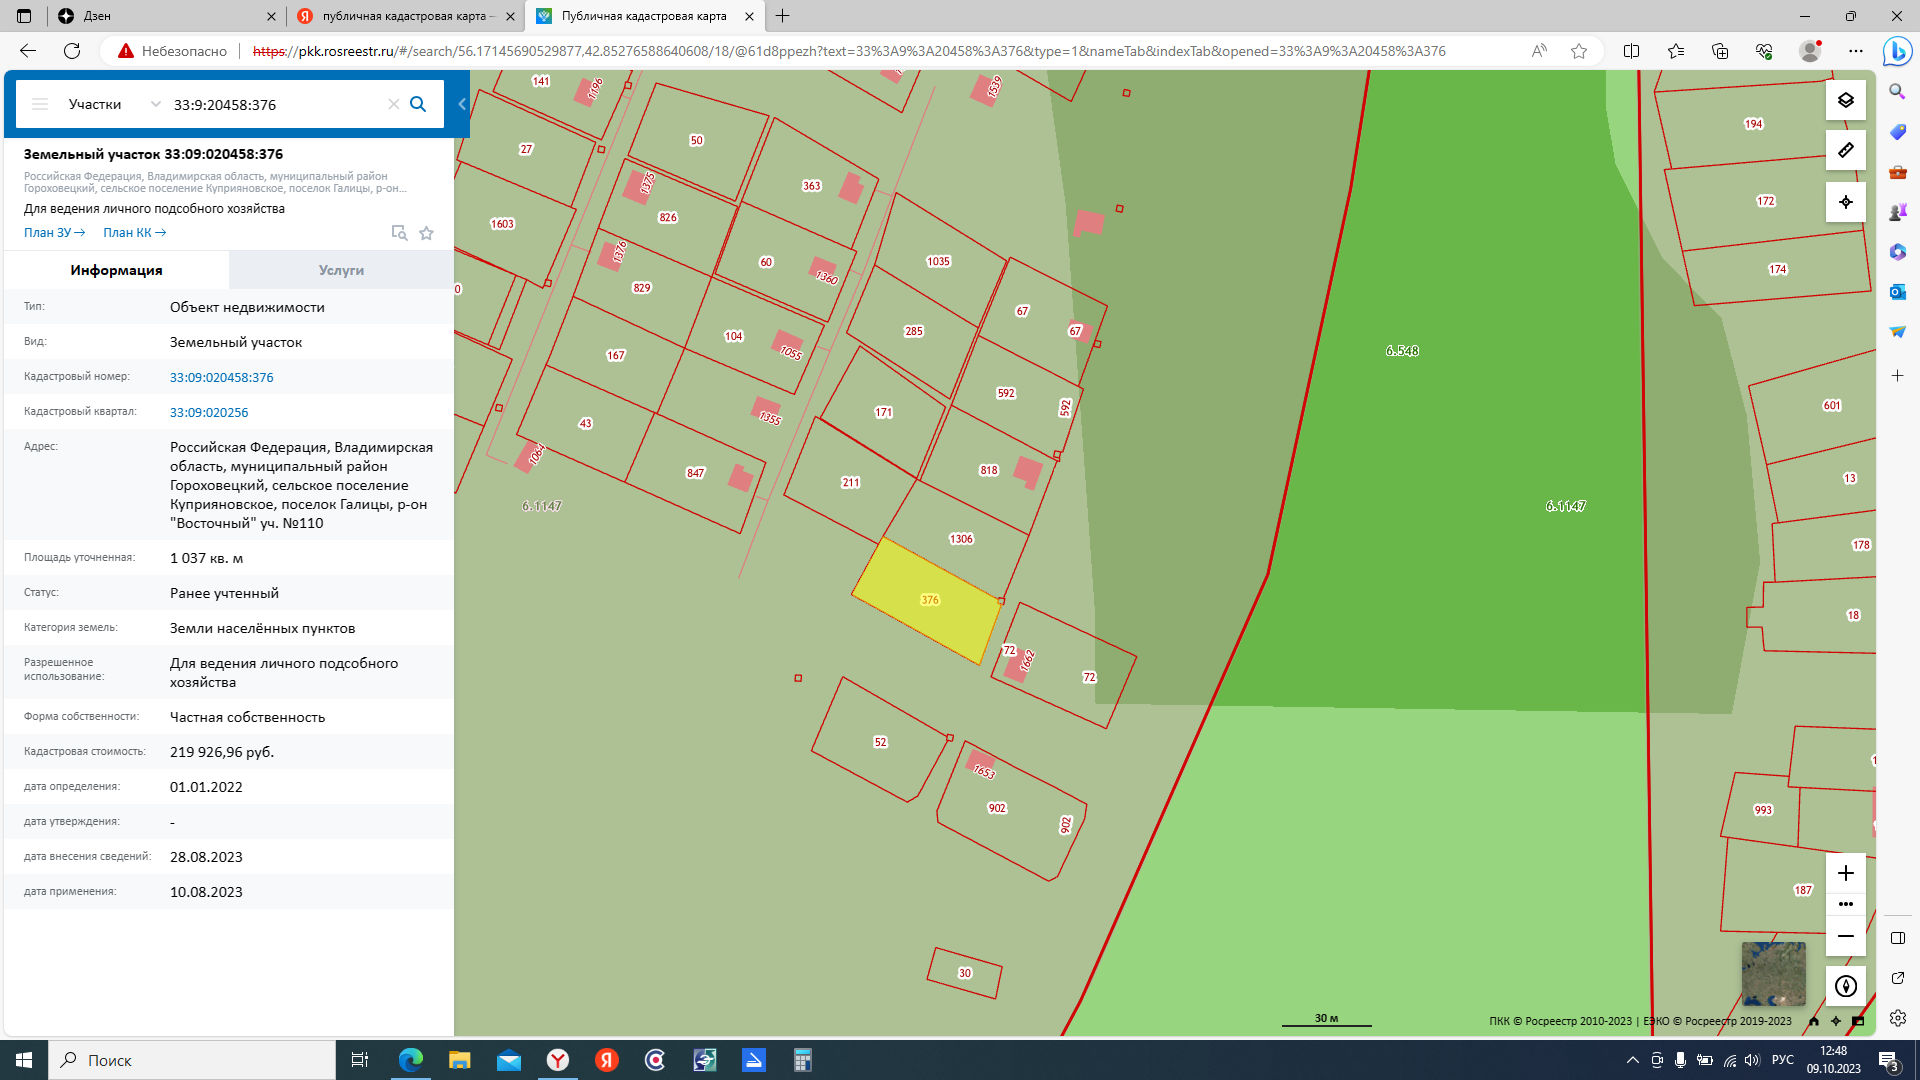Open the hamburger menu in search bar
Screen dimensions: 1920x1080
coord(40,104)
